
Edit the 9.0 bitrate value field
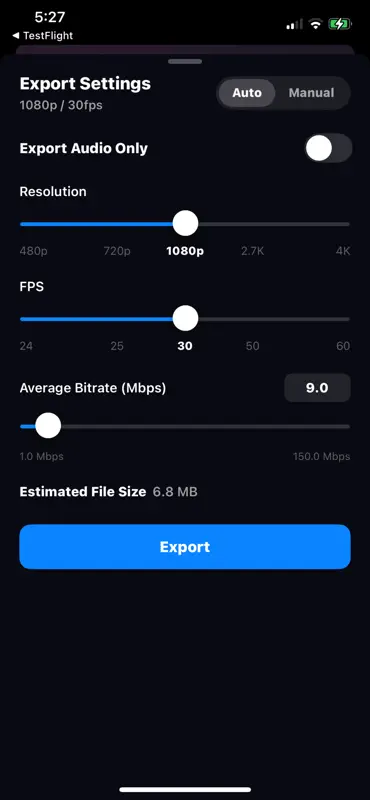(x=317, y=388)
